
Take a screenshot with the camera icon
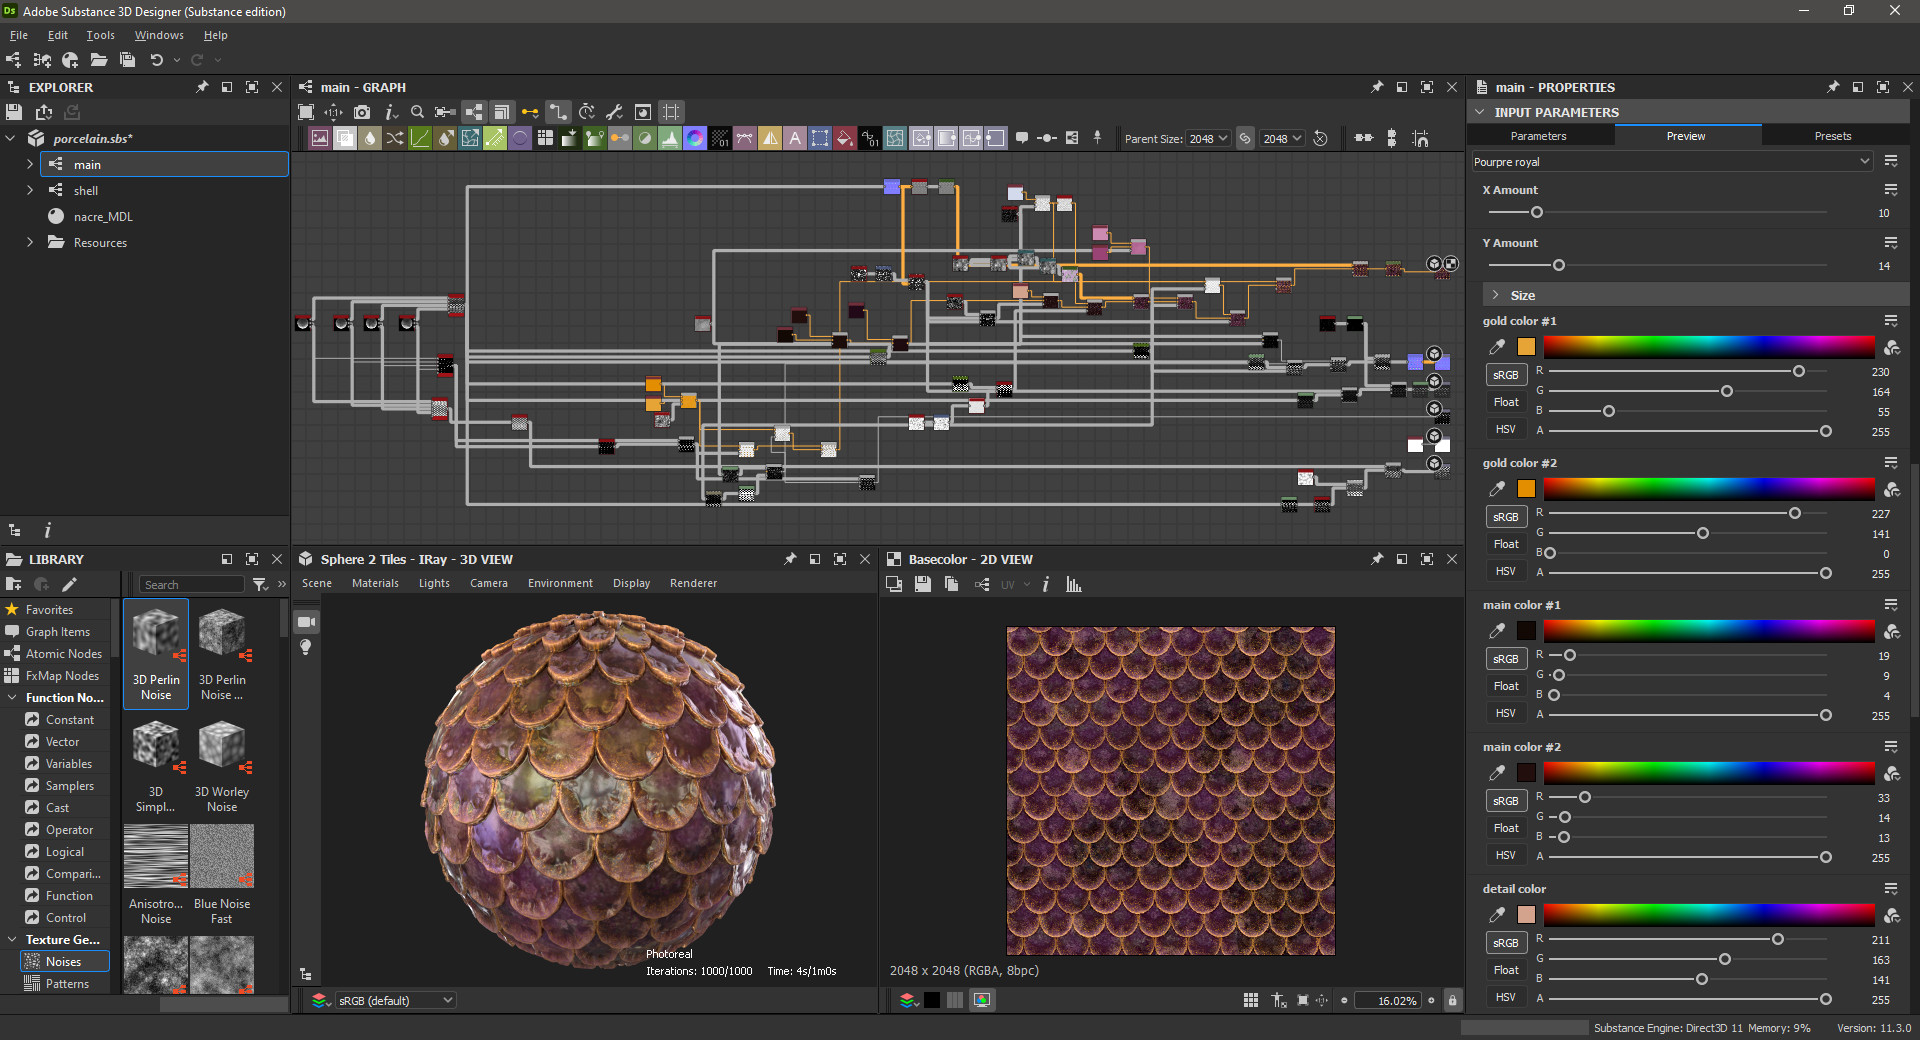[x=362, y=112]
